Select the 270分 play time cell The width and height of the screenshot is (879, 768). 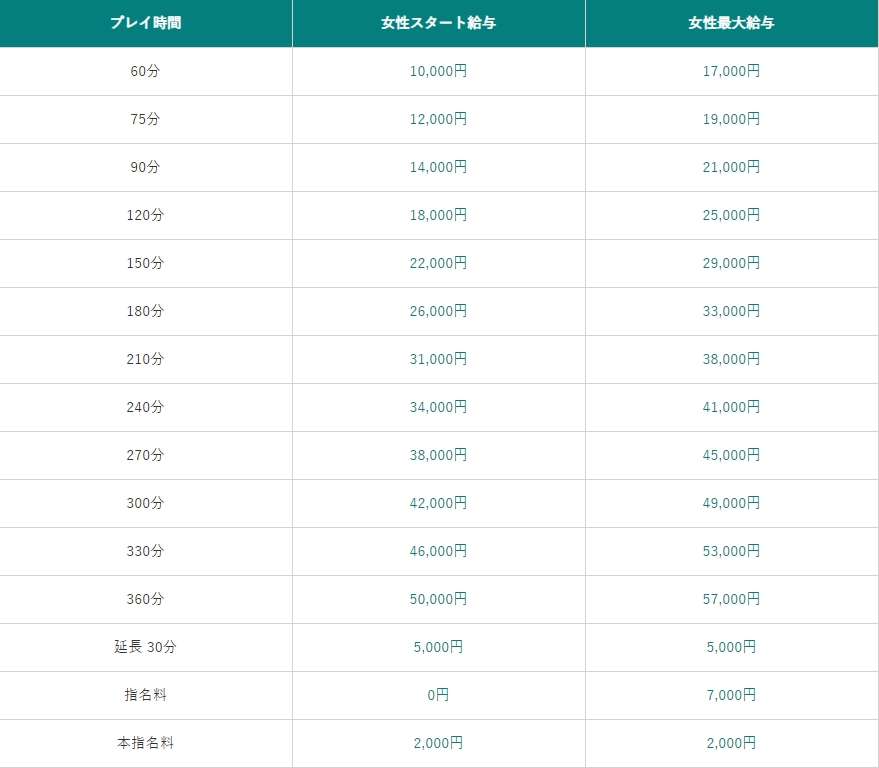point(146,455)
